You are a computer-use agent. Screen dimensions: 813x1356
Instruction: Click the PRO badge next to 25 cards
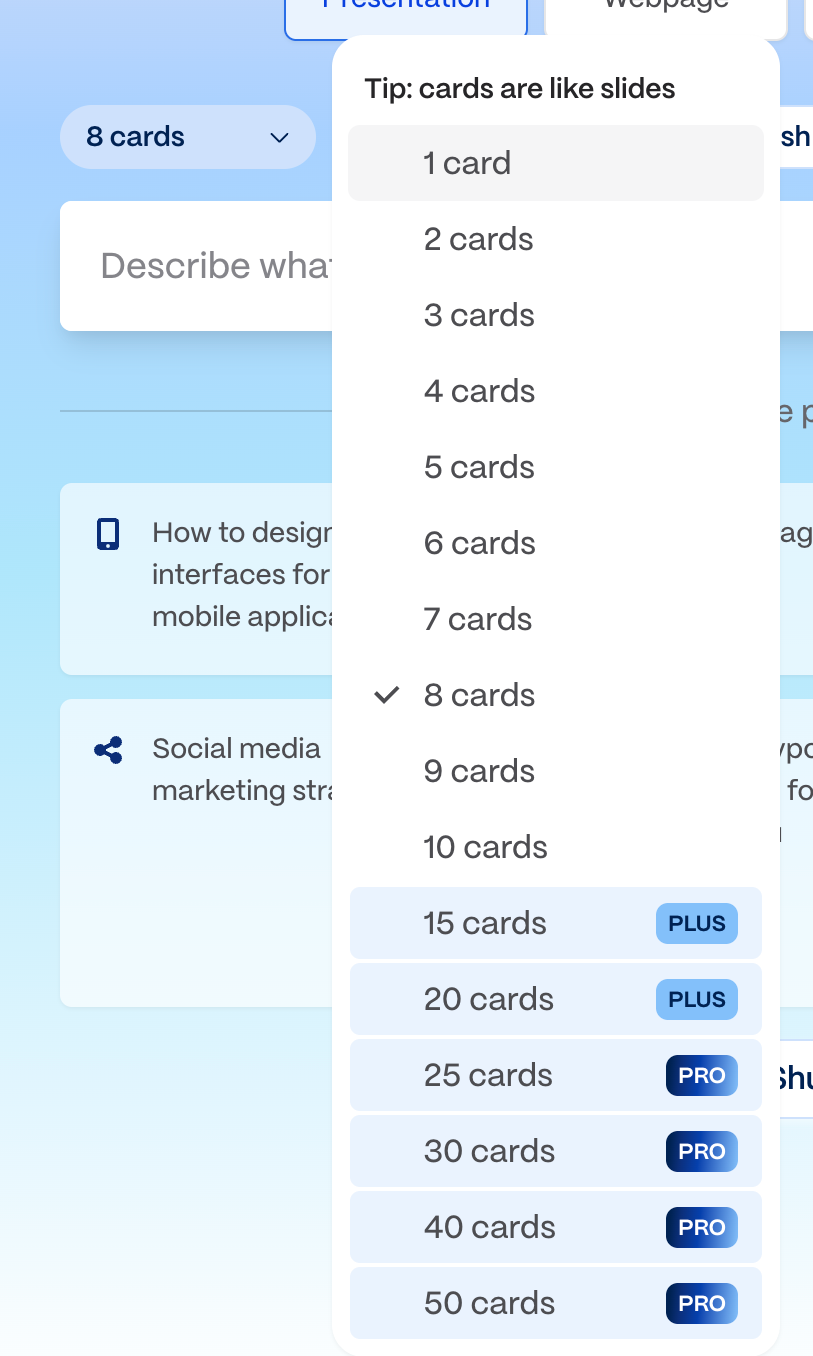701,1075
